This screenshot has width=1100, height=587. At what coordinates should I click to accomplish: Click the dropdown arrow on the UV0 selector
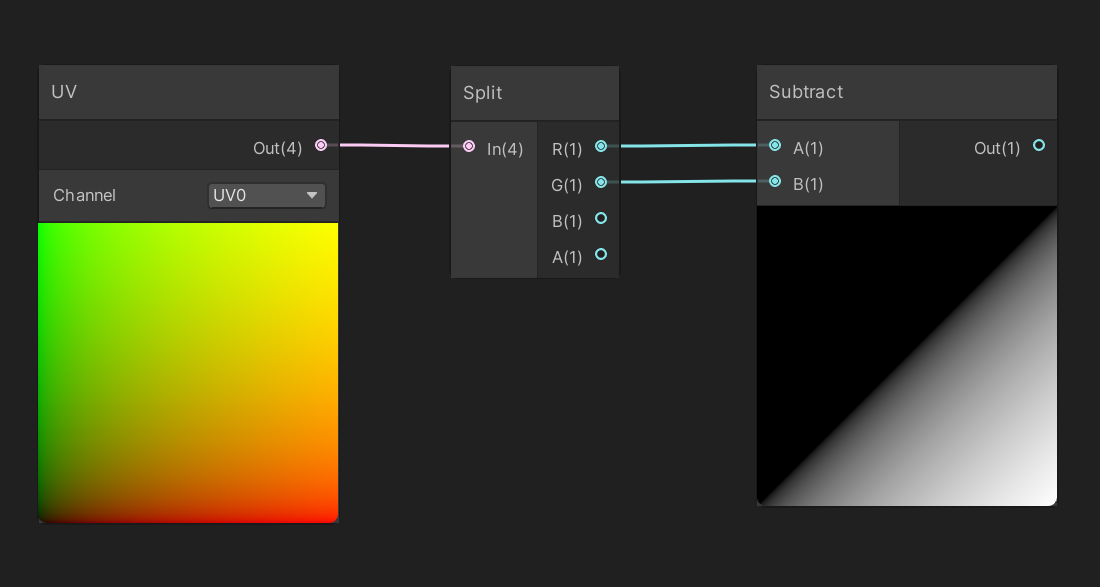312,195
